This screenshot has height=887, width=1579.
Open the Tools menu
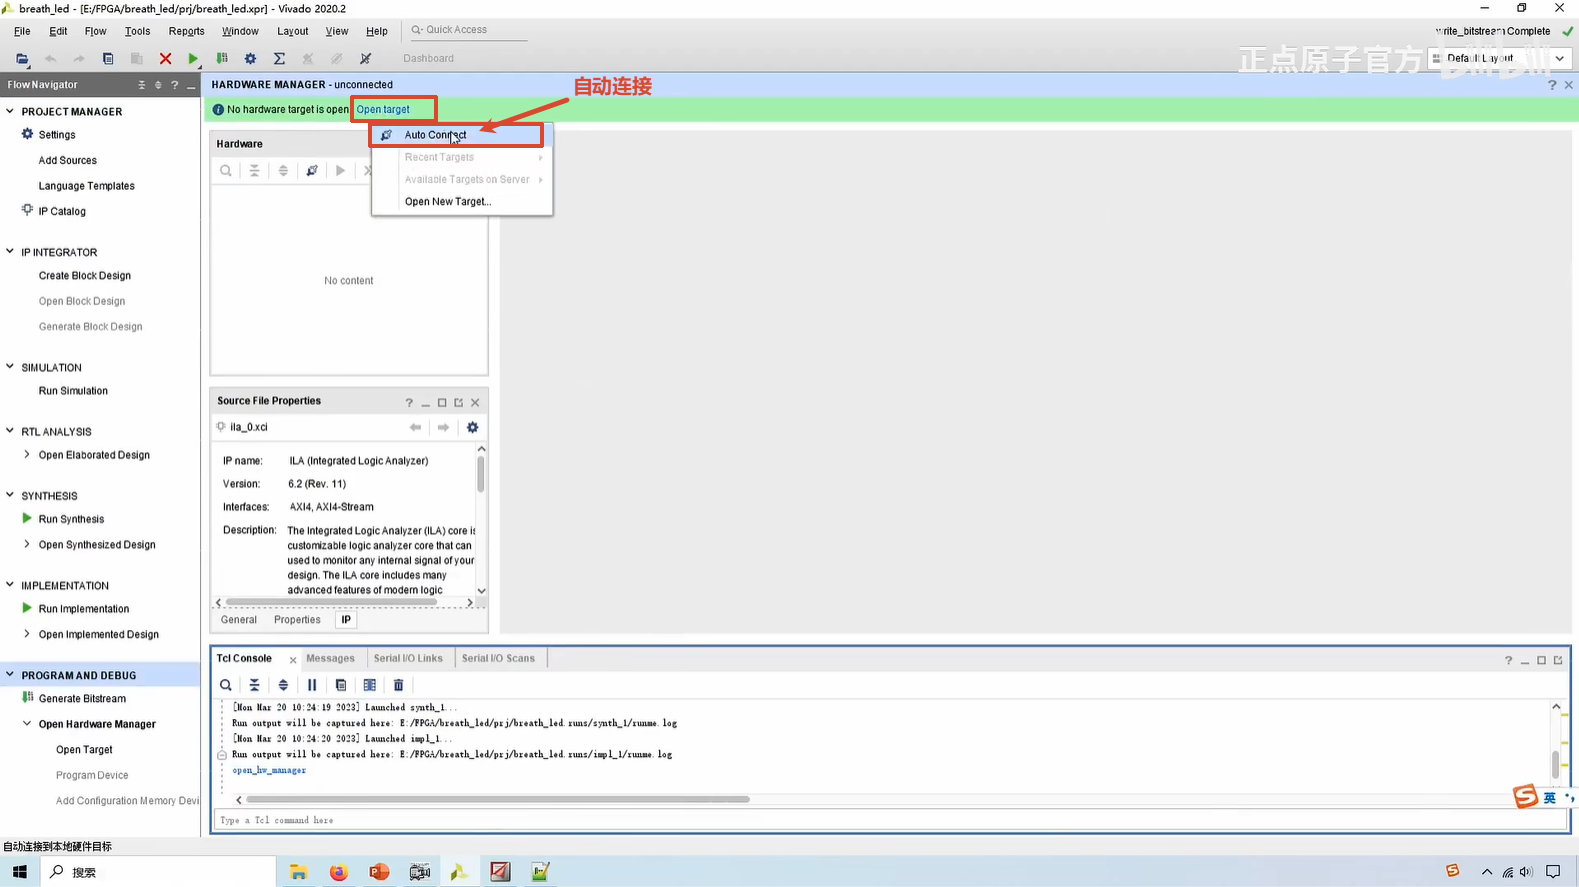(x=137, y=31)
